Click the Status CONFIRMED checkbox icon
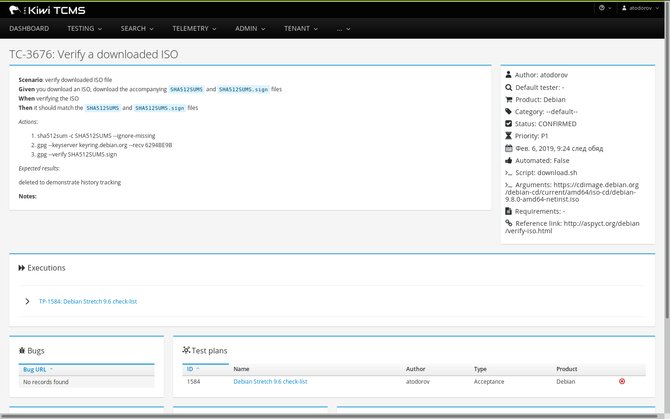This screenshot has width=670, height=419. tap(508, 123)
